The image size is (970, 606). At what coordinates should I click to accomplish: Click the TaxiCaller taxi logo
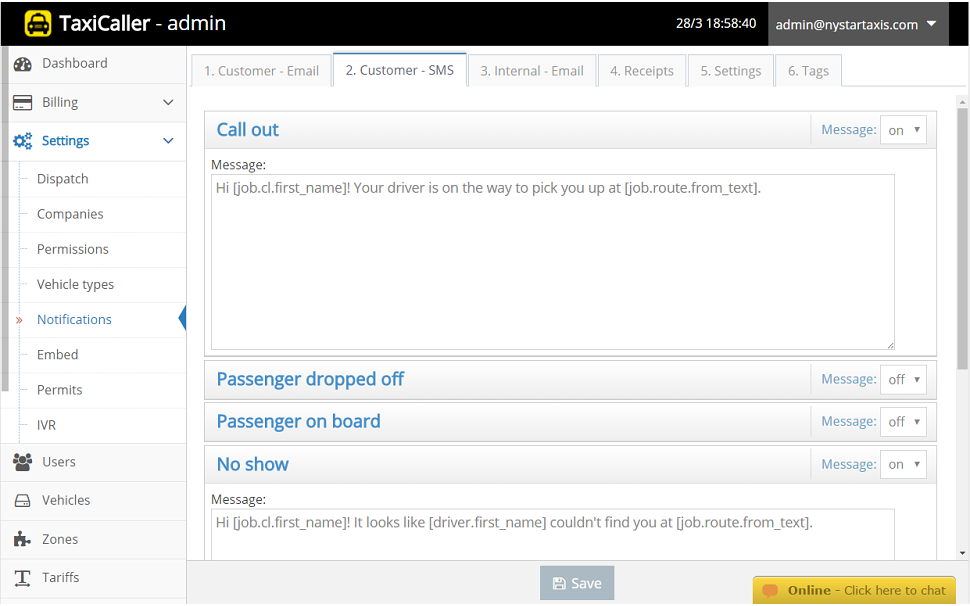click(40, 22)
